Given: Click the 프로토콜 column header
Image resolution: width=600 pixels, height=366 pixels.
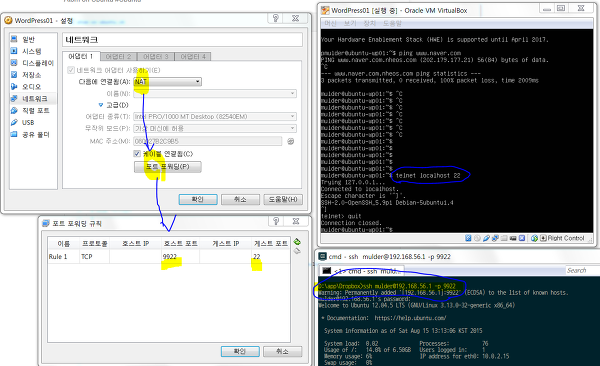Looking at the screenshot, I should pyautogui.click(x=95, y=243).
